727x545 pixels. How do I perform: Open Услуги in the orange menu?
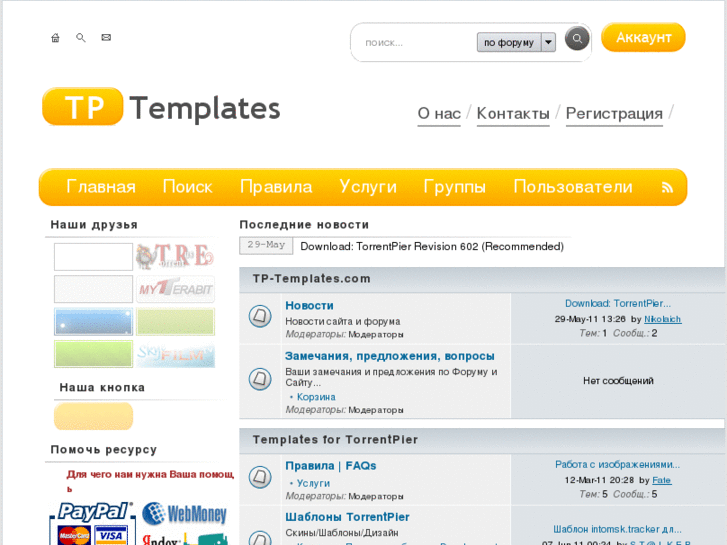tap(368, 187)
